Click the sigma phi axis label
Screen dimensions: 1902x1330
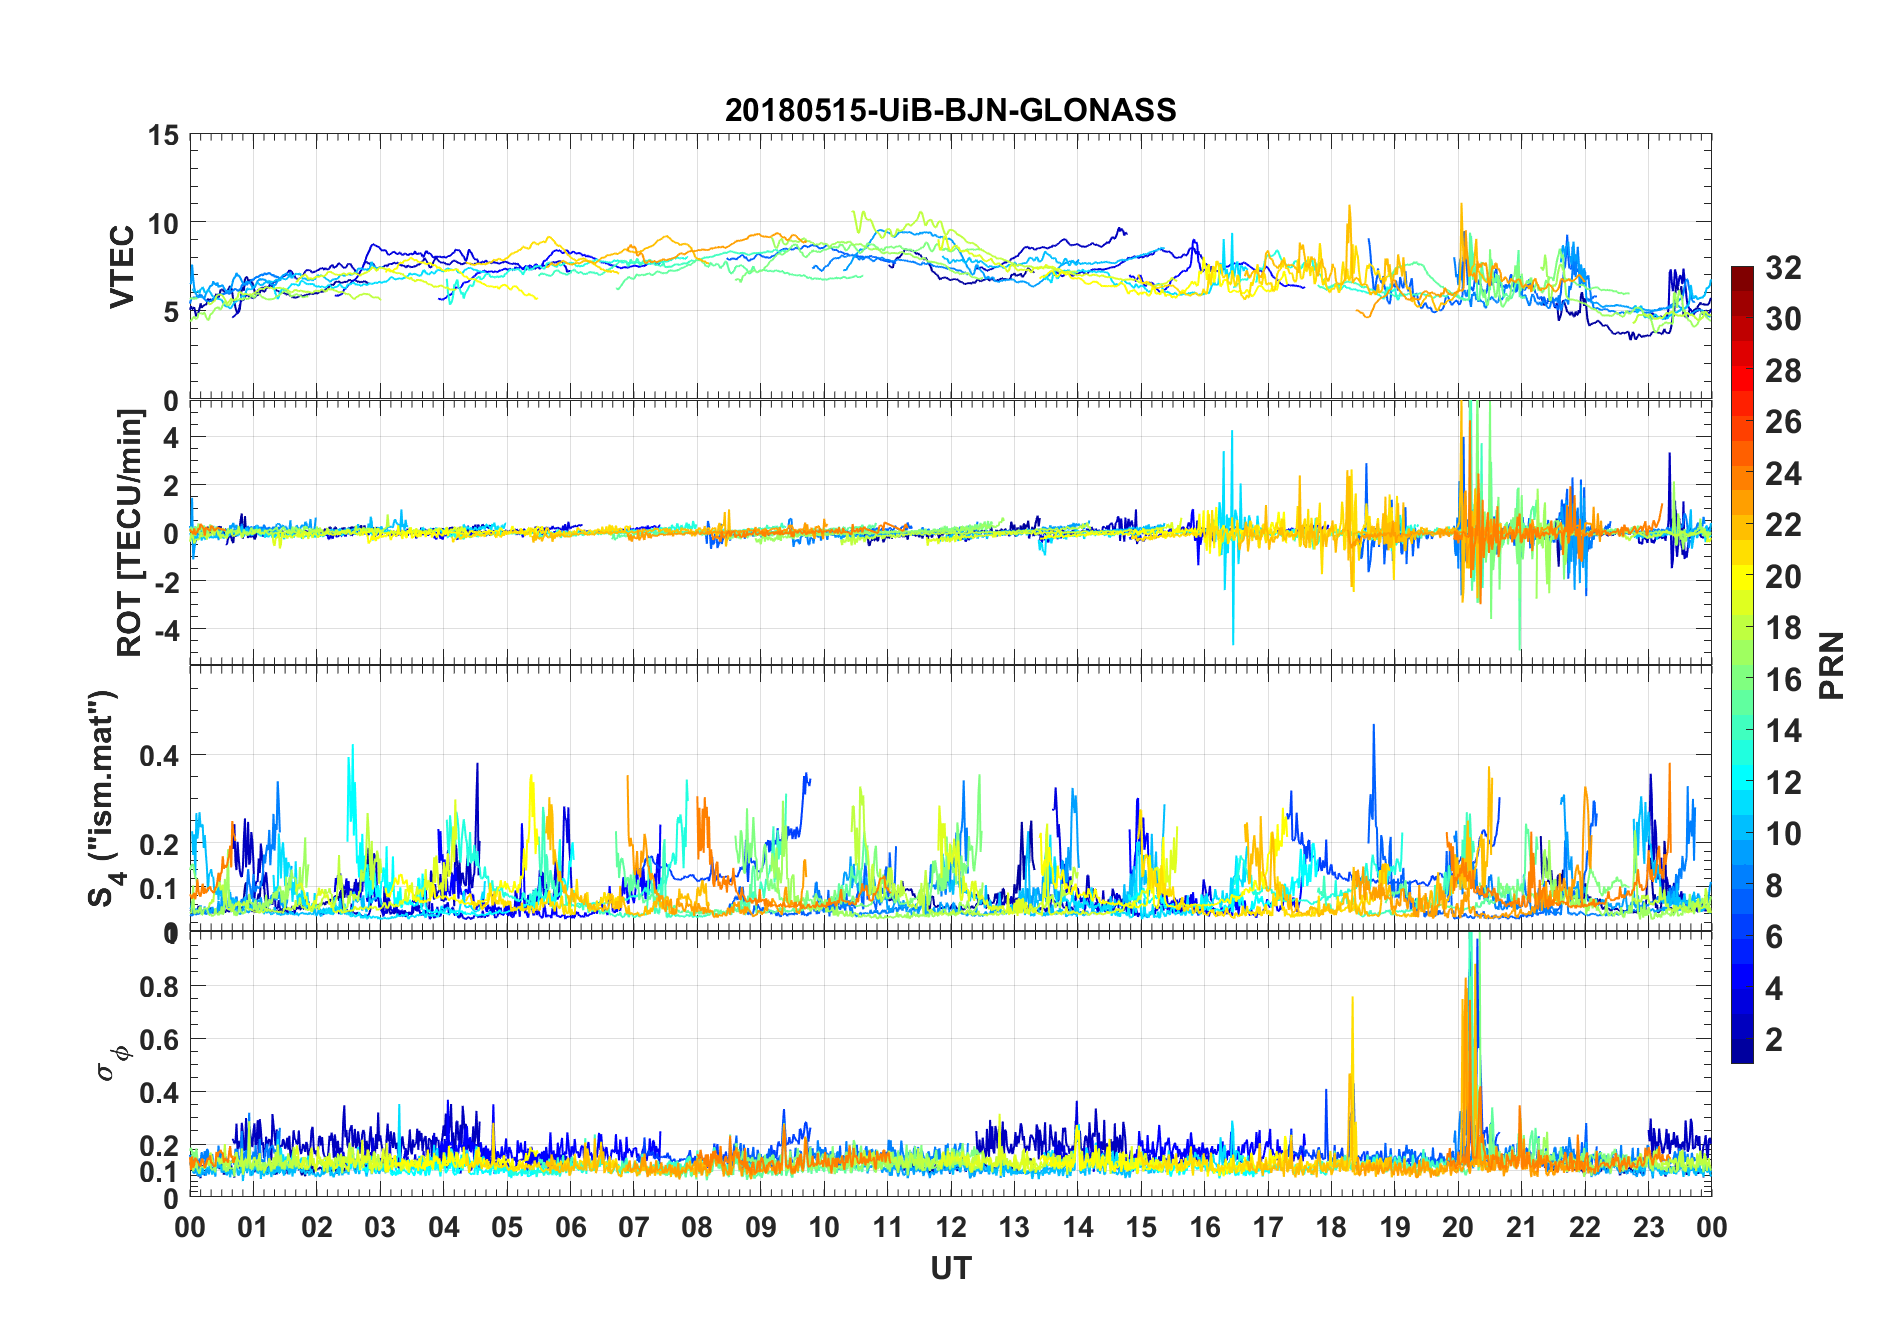(x=113, y=1063)
